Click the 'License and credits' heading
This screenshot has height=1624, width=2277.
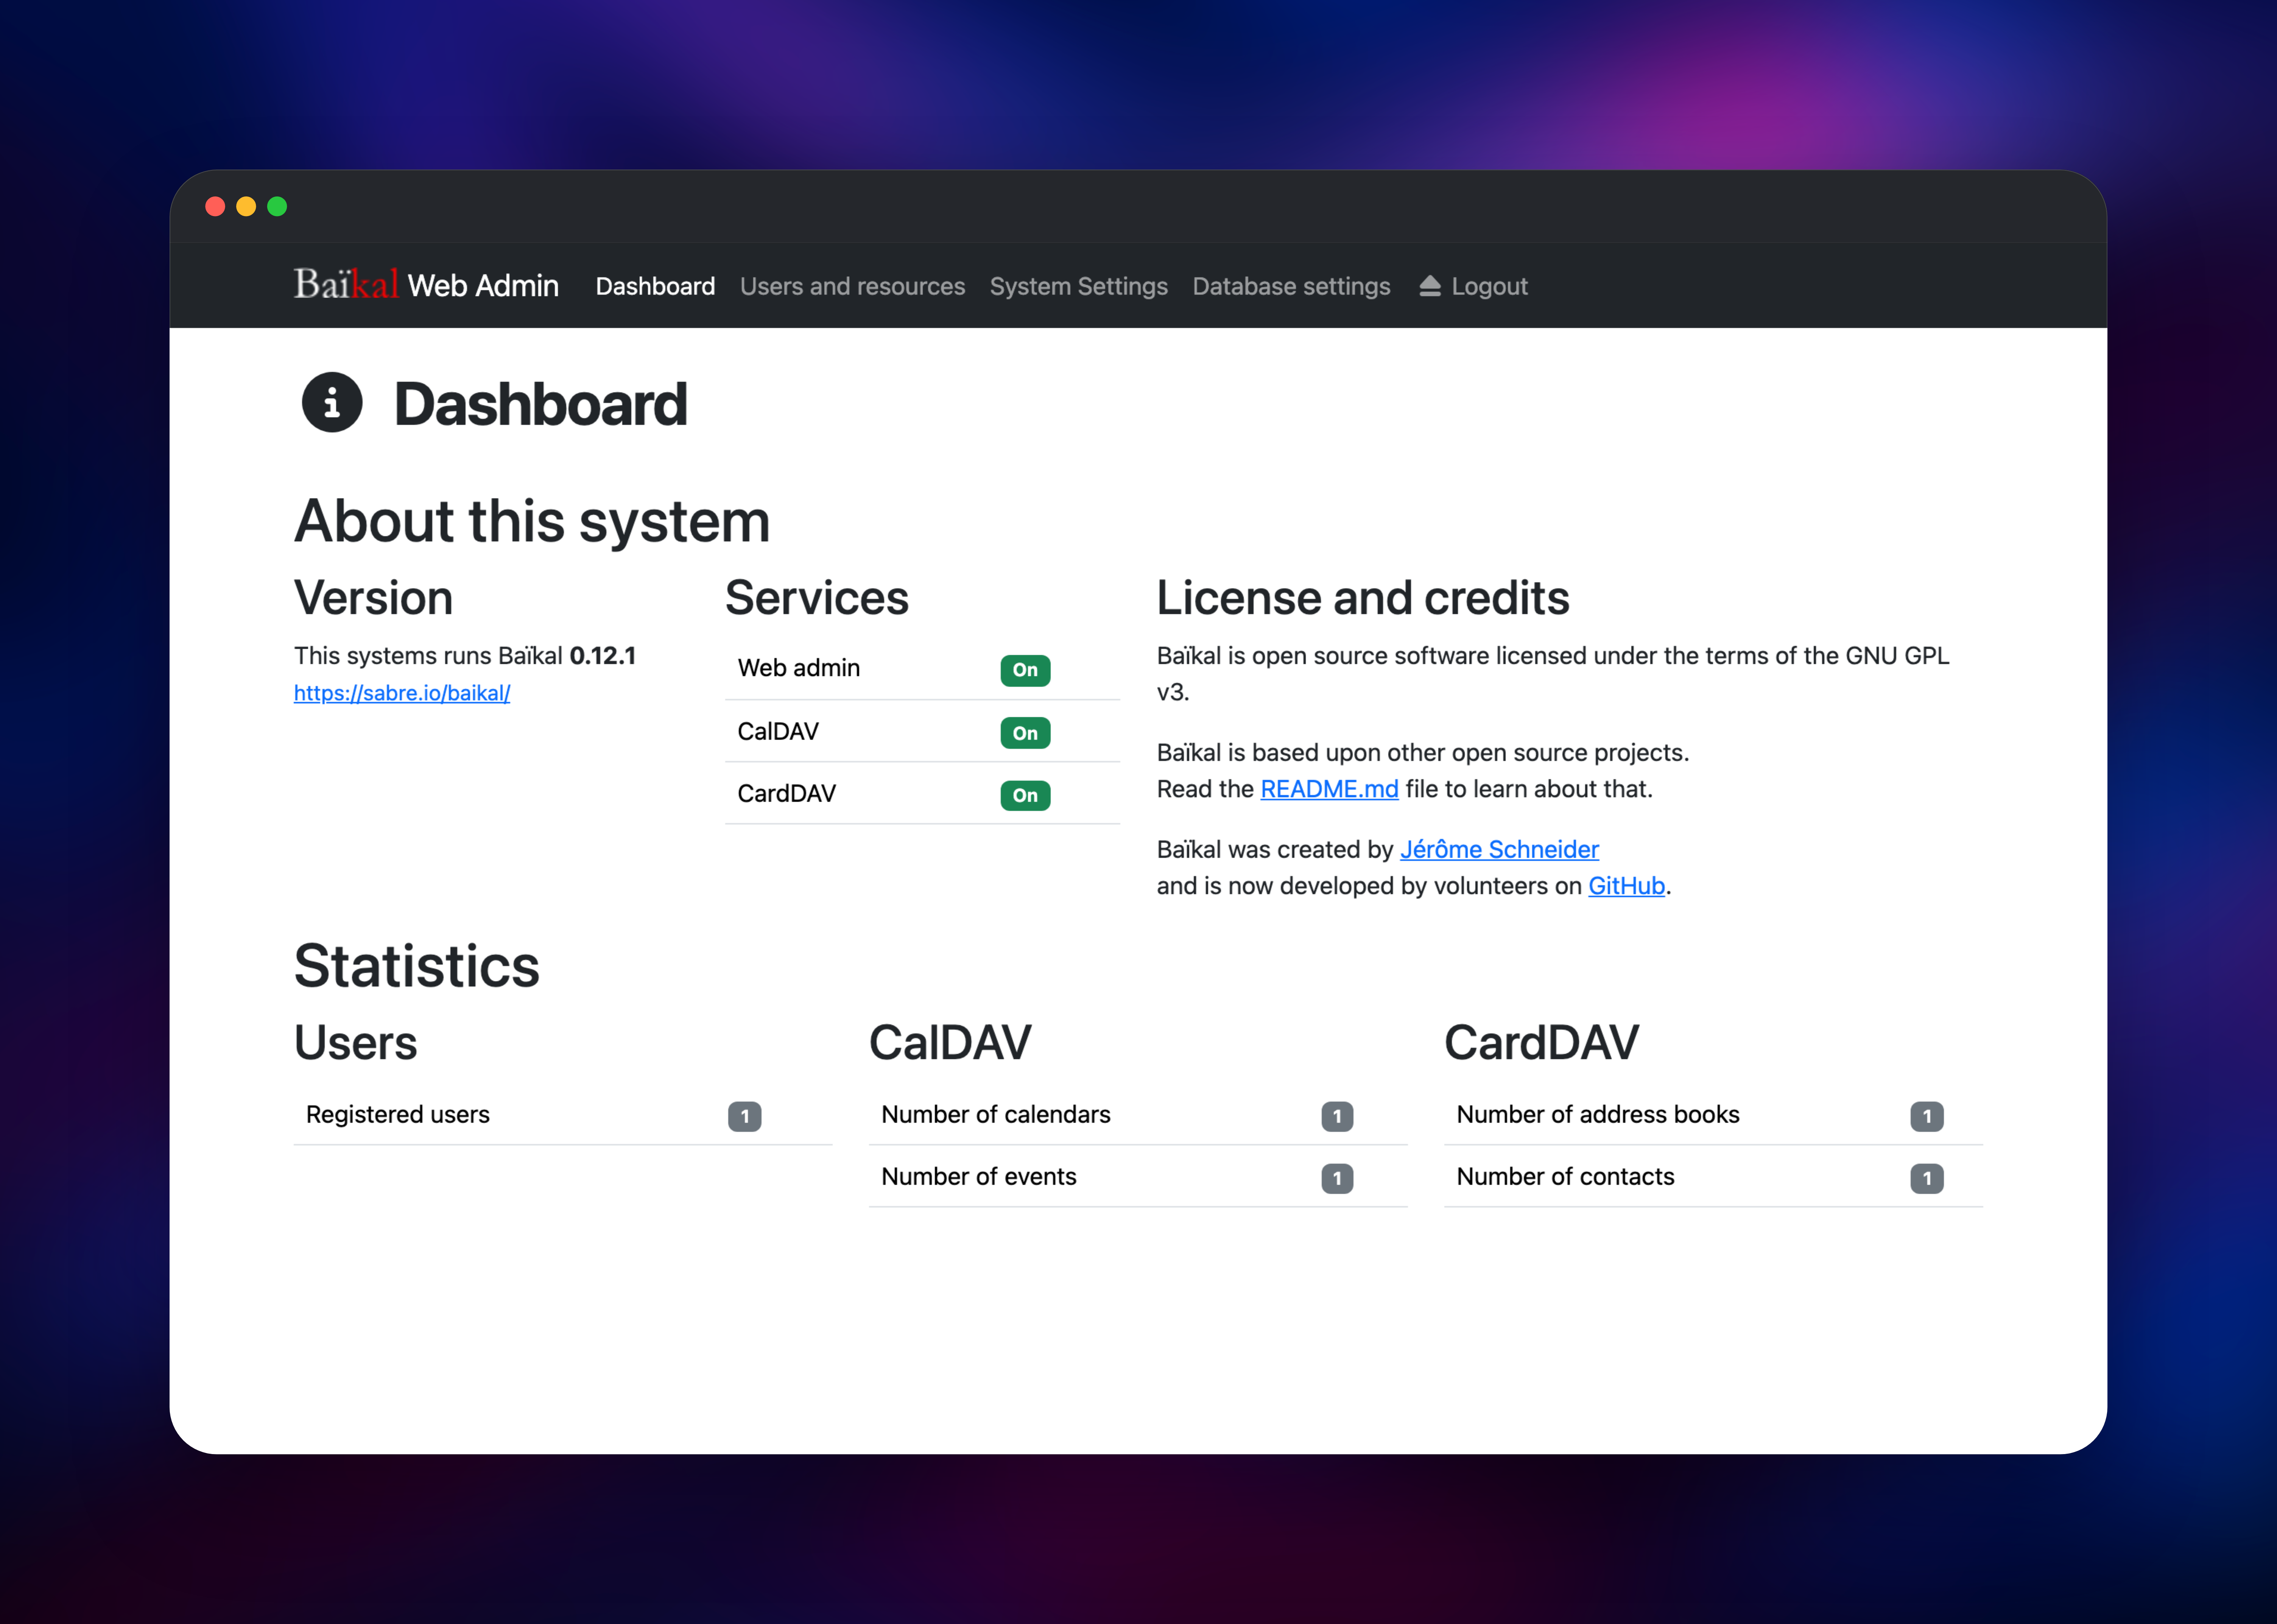pos(1363,598)
